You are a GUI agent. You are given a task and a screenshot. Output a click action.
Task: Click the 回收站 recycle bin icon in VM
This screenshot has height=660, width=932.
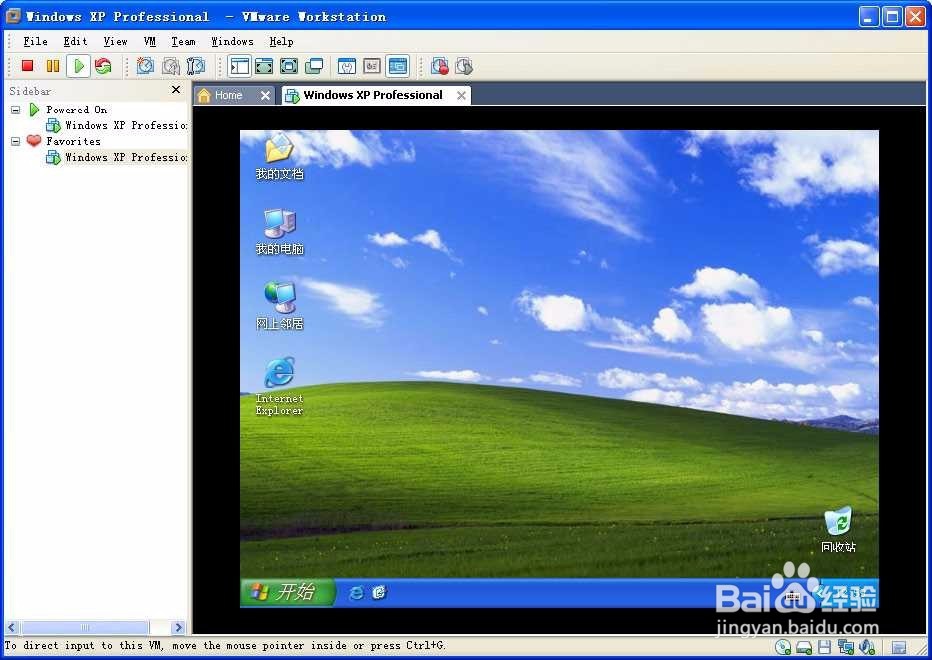pos(838,529)
